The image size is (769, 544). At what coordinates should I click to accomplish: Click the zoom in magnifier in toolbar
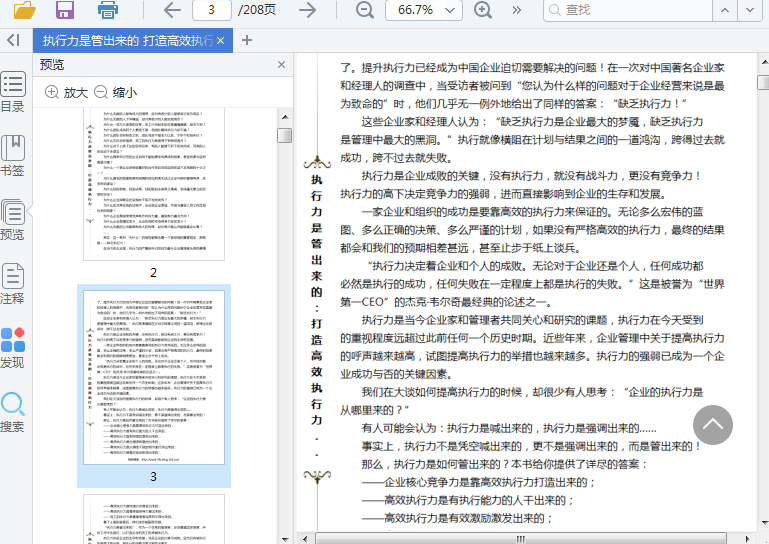tap(483, 10)
